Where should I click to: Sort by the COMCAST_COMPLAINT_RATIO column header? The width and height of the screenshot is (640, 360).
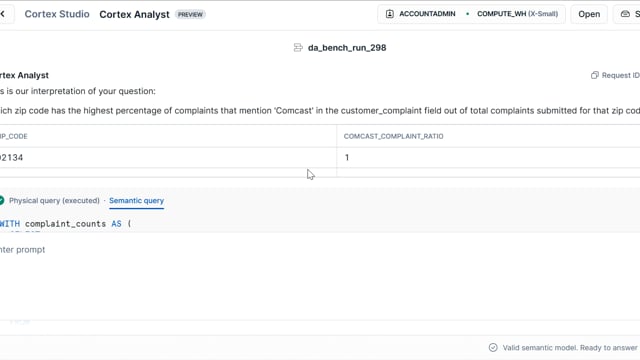point(393,136)
